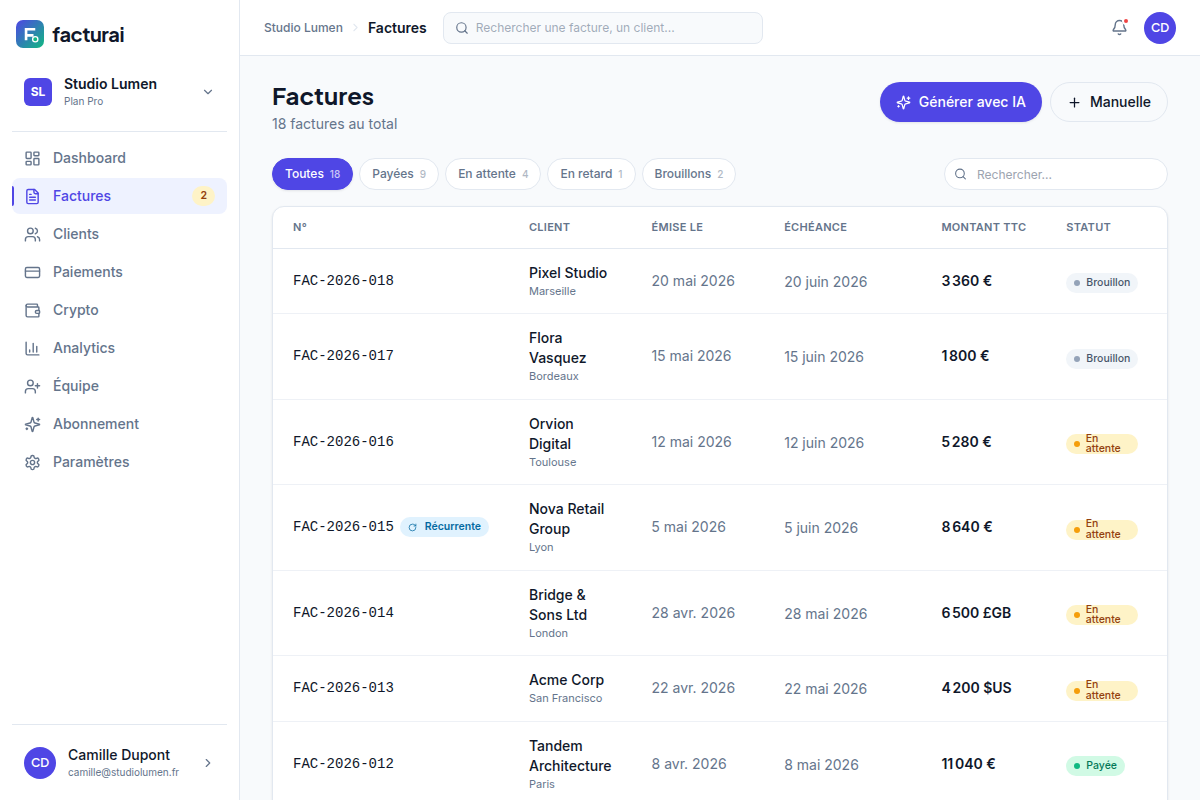Show En retard invoices tab

point(591,174)
